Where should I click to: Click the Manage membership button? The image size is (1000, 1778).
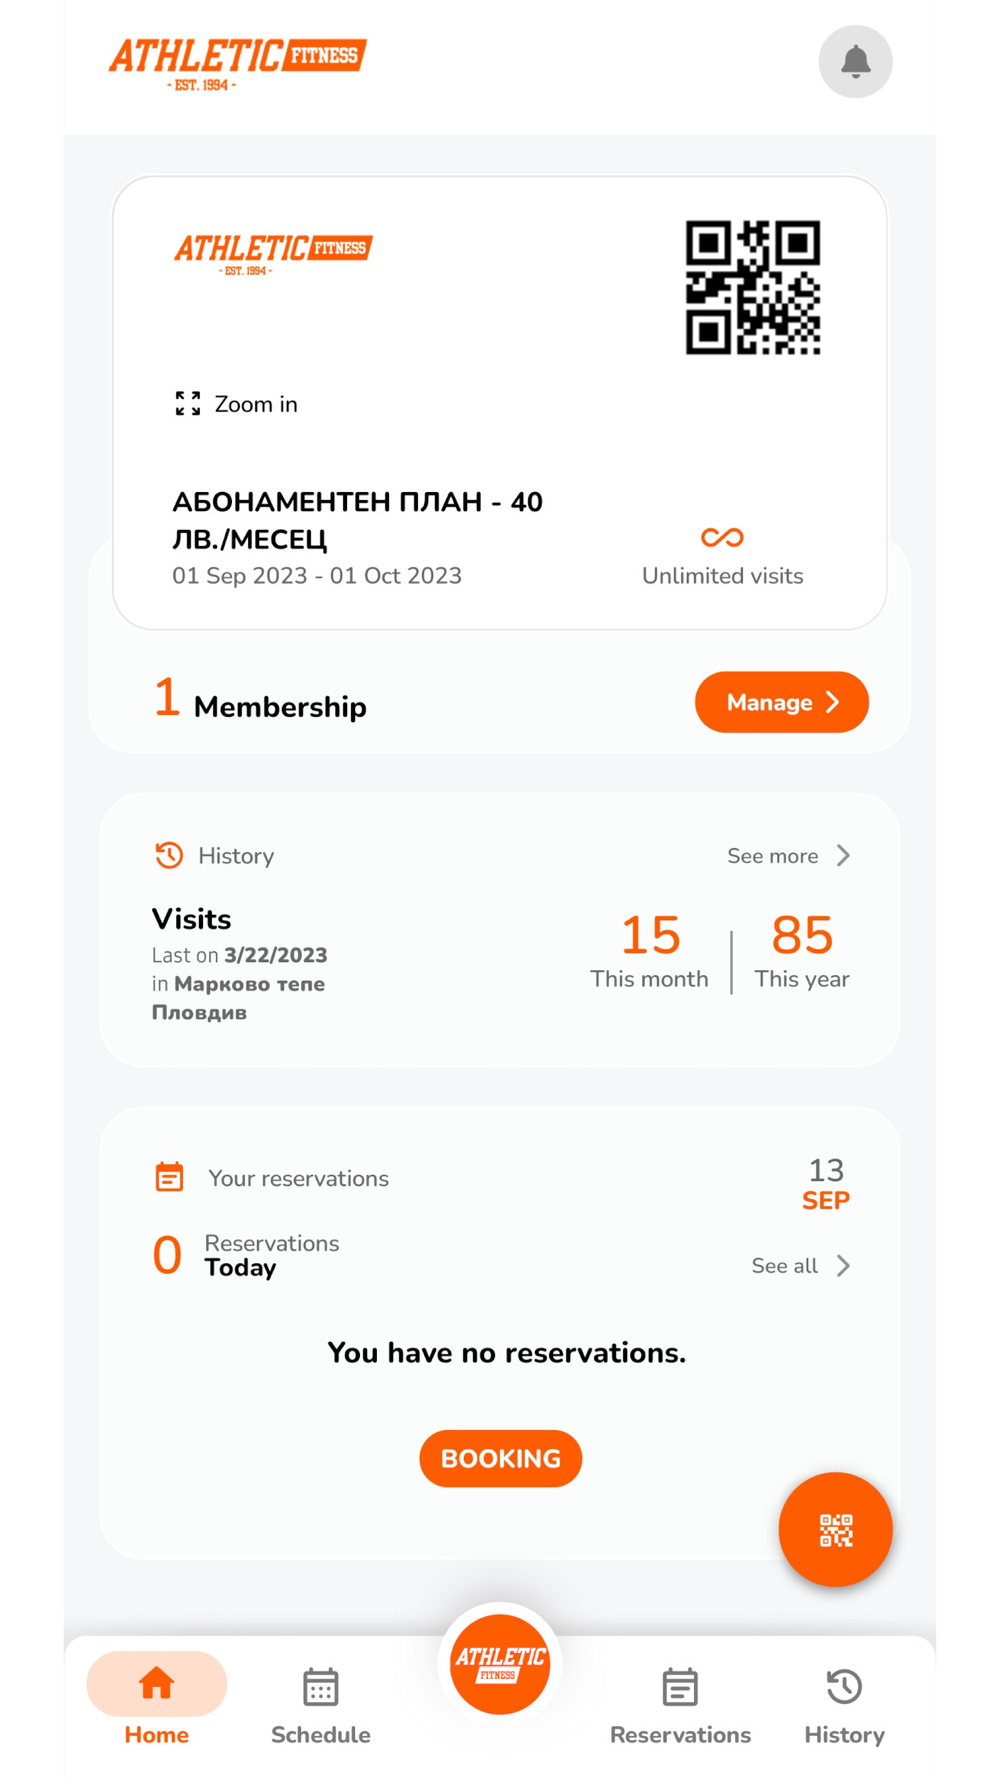782,702
